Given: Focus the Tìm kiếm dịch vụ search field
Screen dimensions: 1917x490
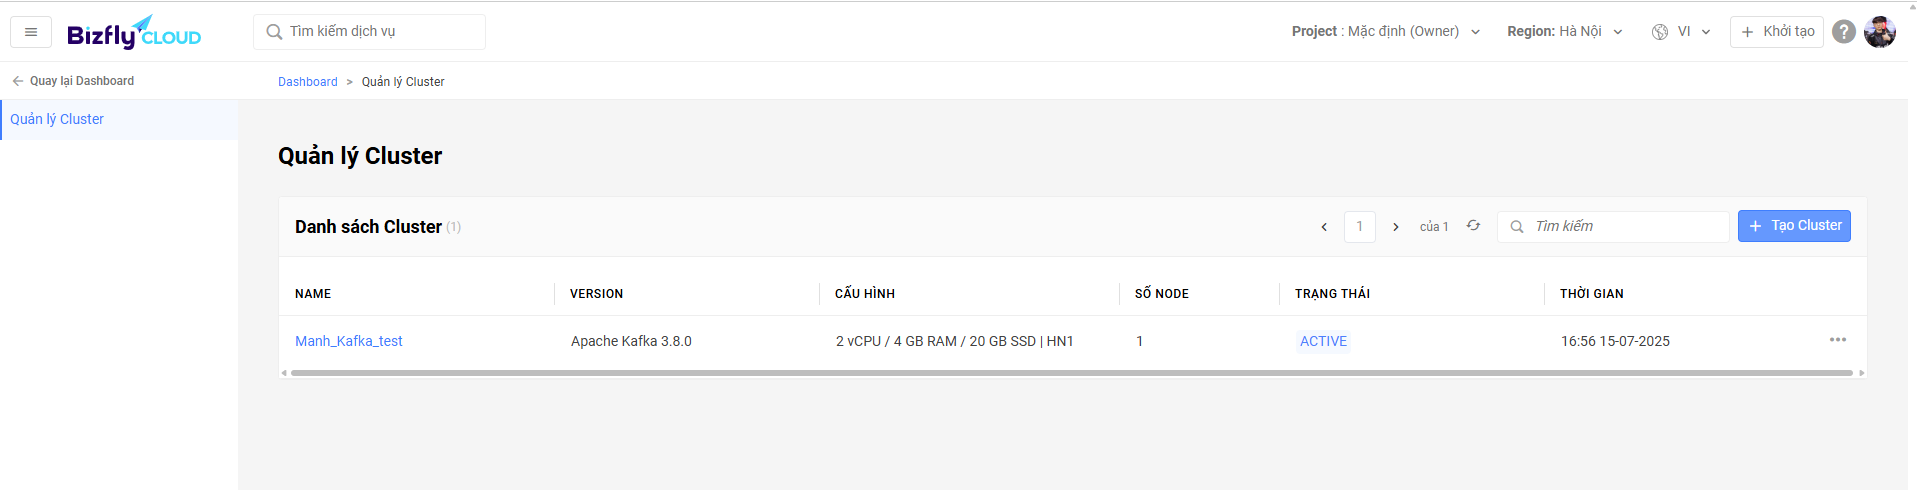Looking at the screenshot, I should coord(369,32).
